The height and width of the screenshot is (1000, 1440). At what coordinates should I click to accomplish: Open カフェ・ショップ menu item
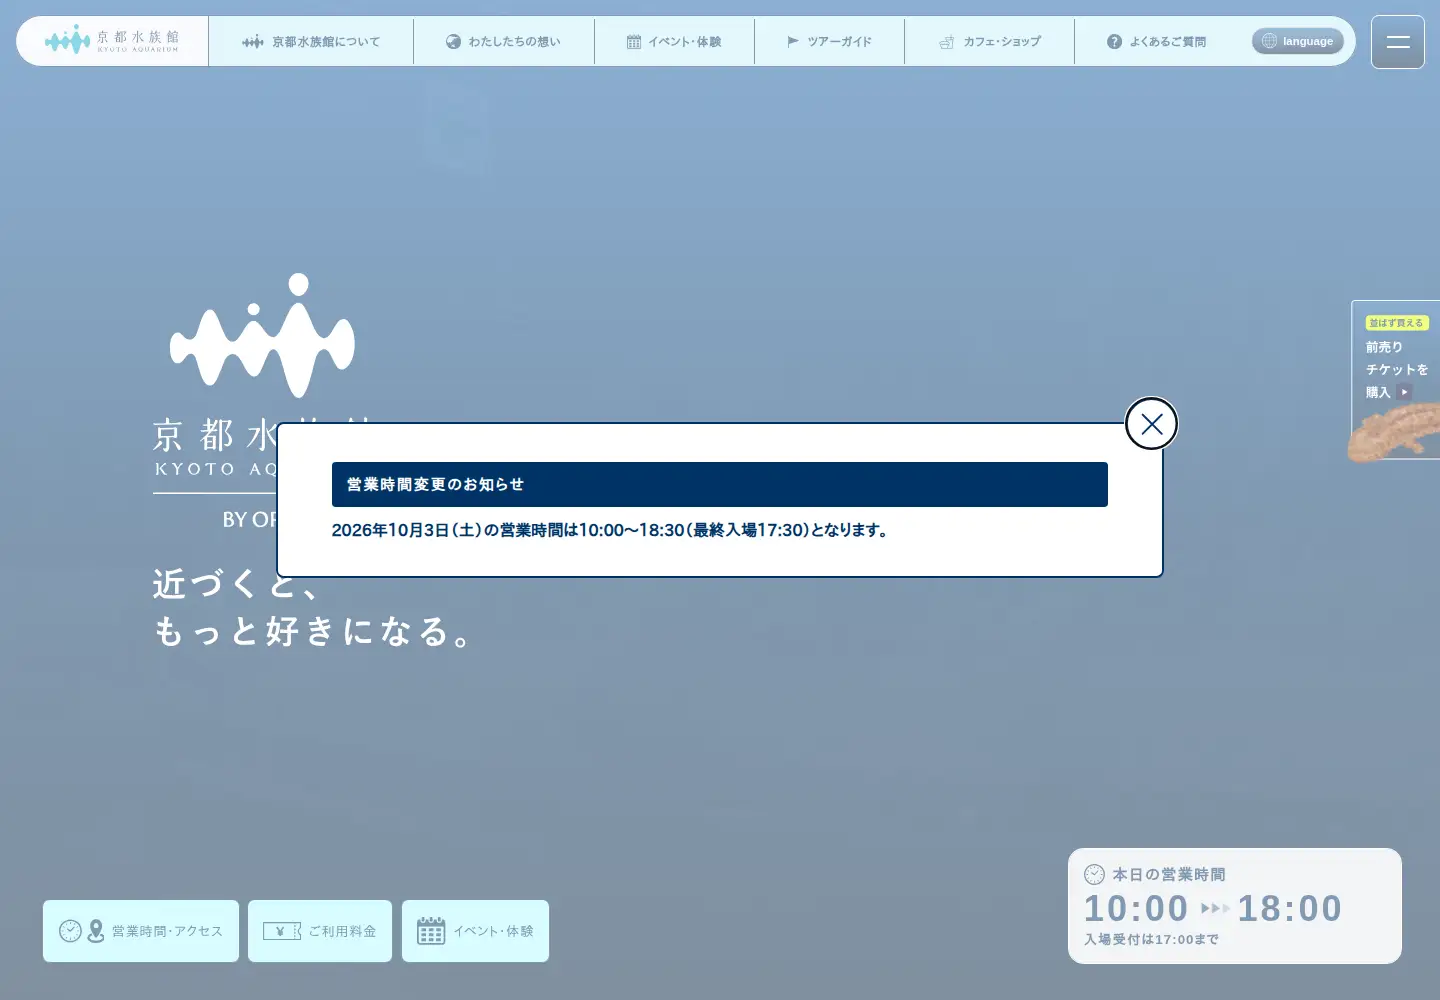tap(990, 42)
